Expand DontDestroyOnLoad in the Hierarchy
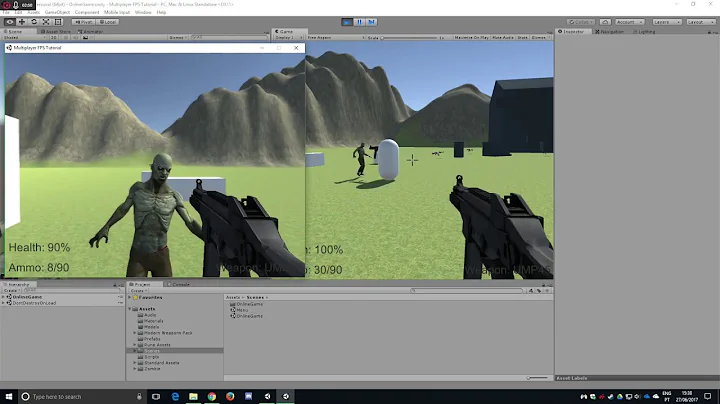720x404 pixels. click(4, 303)
